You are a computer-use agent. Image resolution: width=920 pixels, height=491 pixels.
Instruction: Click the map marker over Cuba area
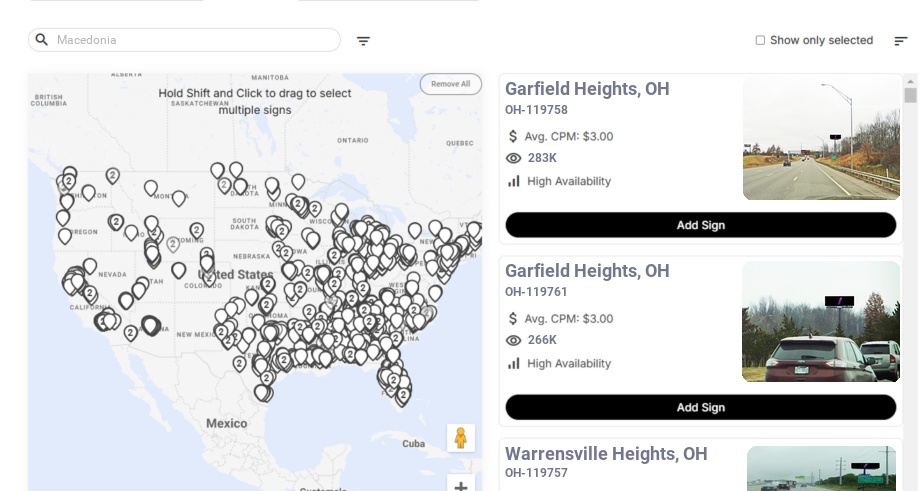403,396
